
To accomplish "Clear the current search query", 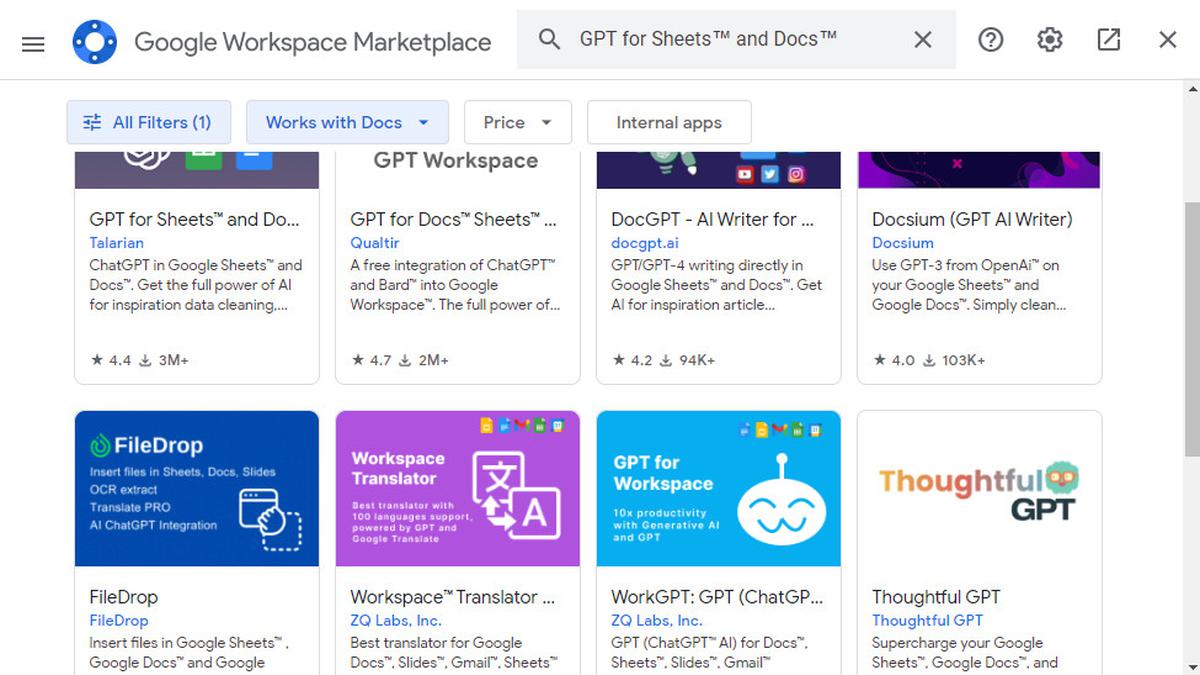I will pyautogui.click(x=922, y=39).
